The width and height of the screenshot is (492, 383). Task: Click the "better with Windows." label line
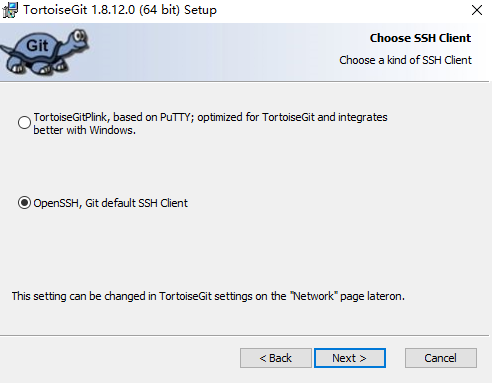coord(85,130)
